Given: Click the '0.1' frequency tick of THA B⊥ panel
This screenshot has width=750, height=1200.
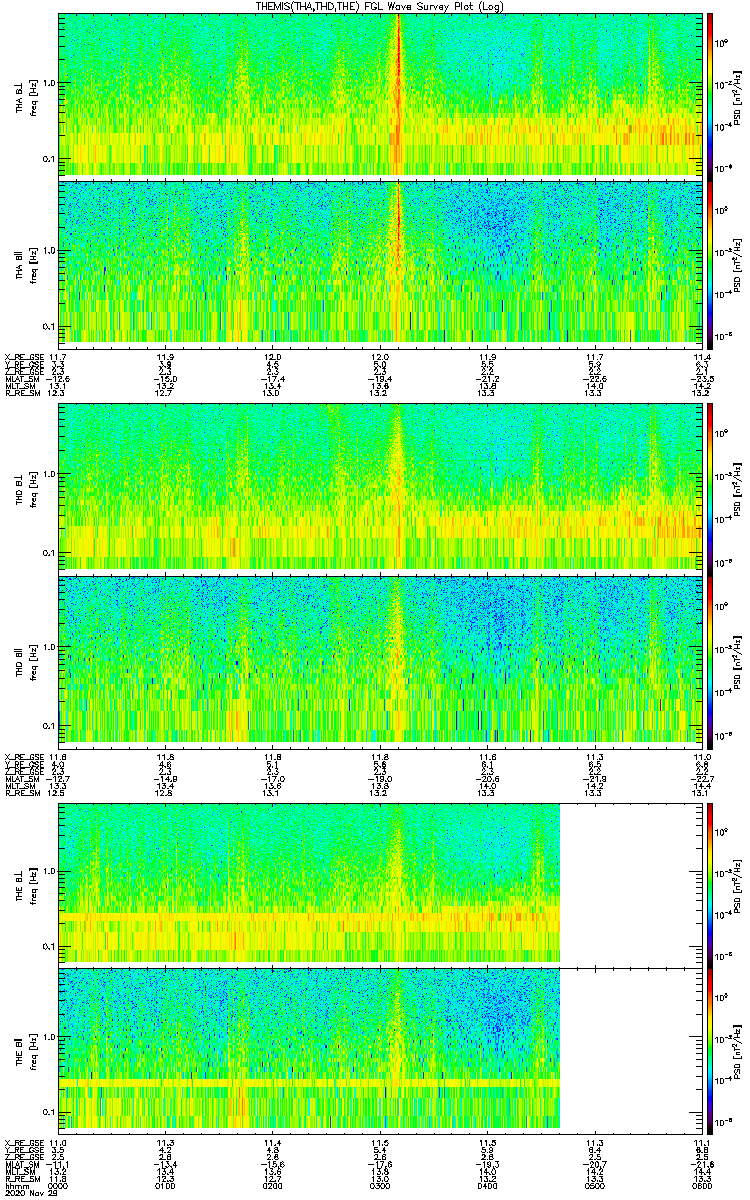Looking at the screenshot, I should click(48, 160).
